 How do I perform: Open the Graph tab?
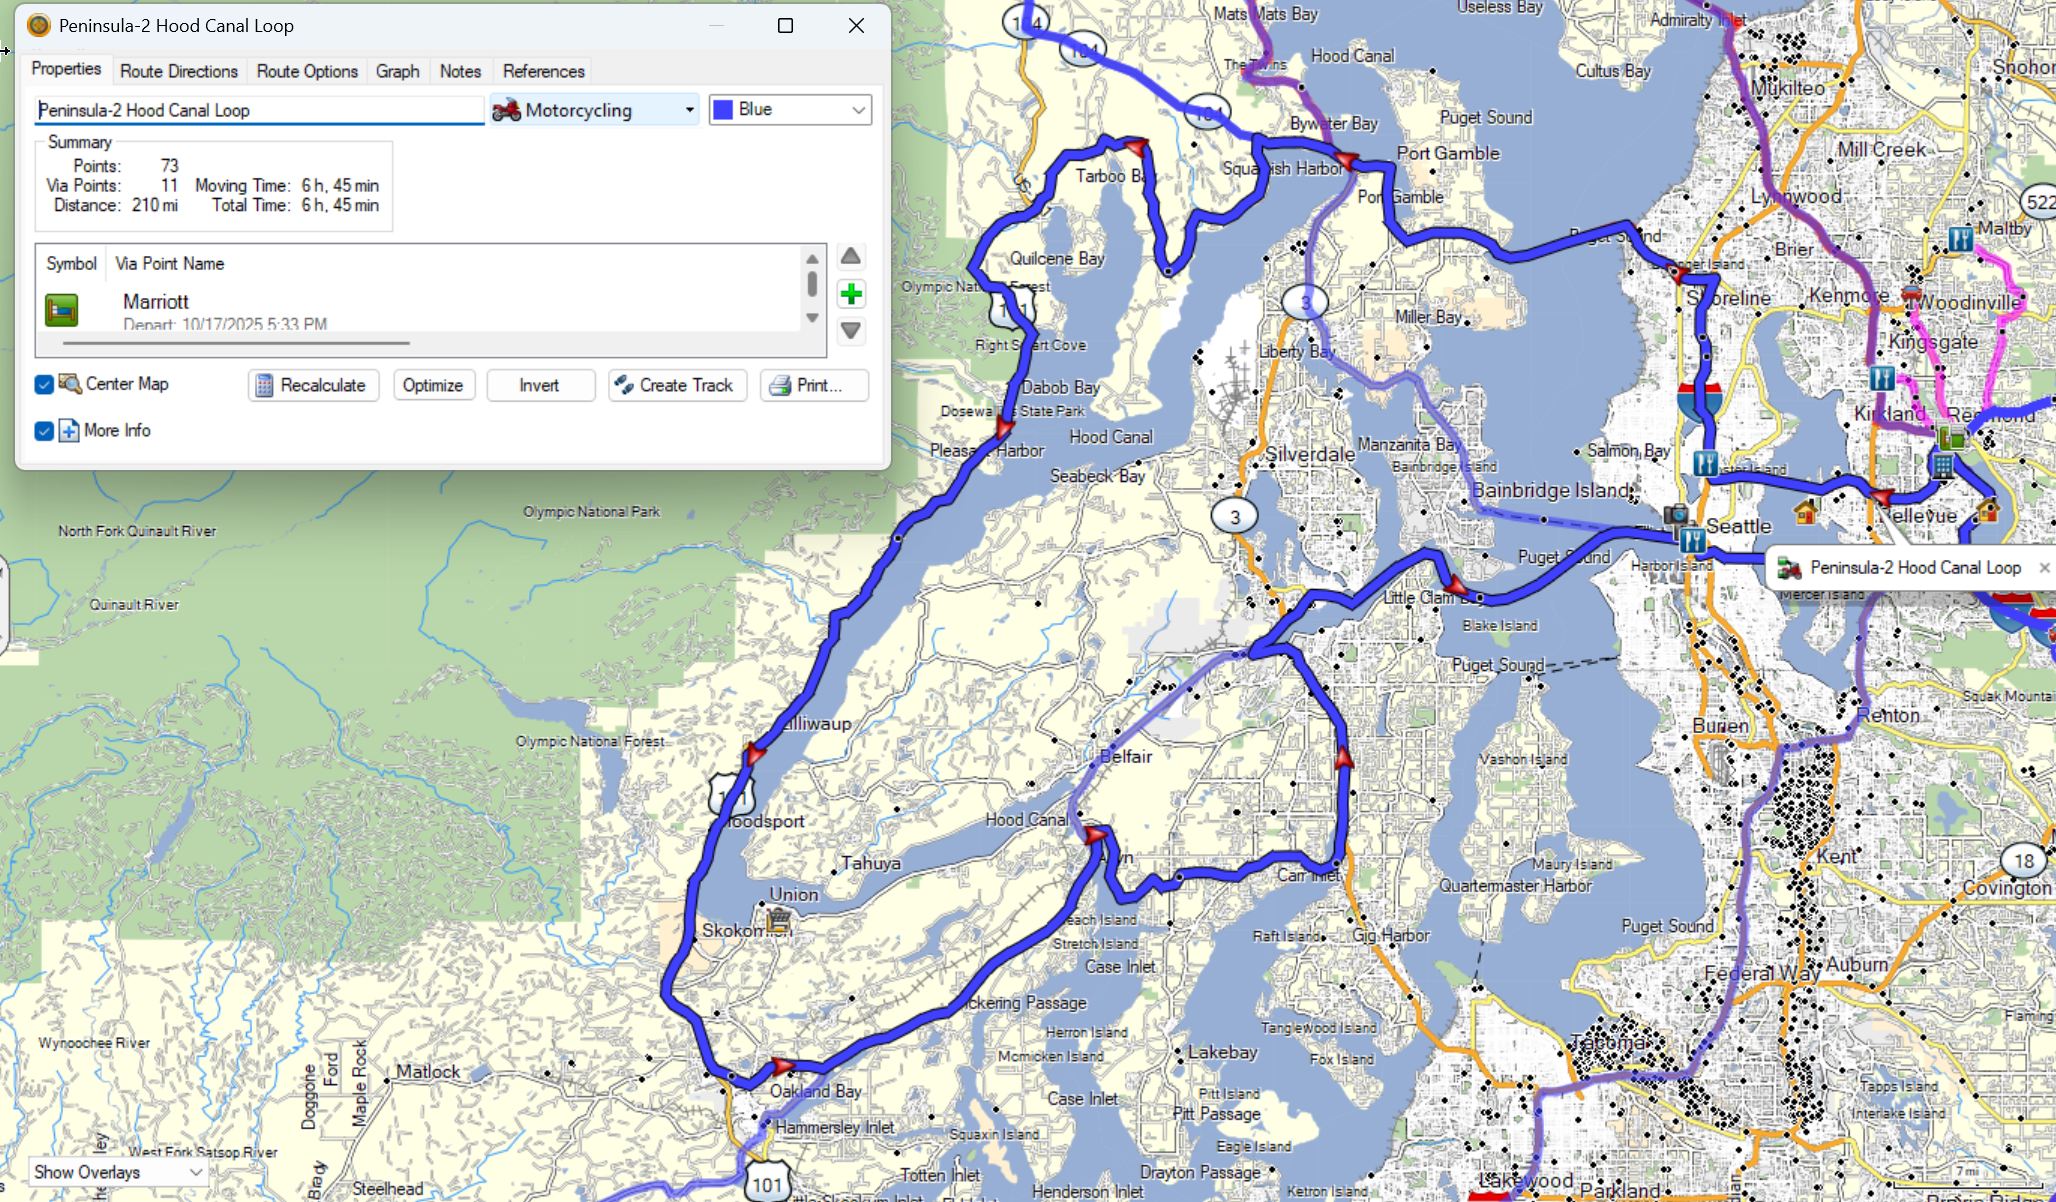pos(397,71)
